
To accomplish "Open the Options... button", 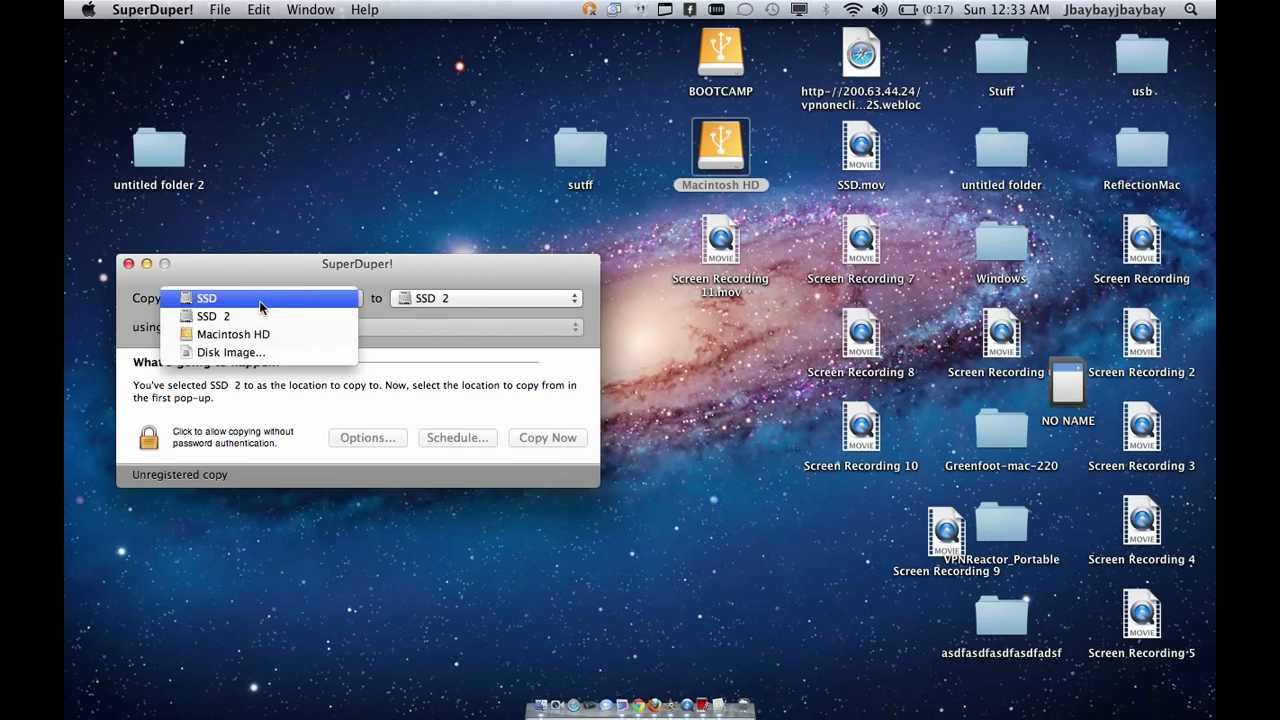I will [367, 437].
